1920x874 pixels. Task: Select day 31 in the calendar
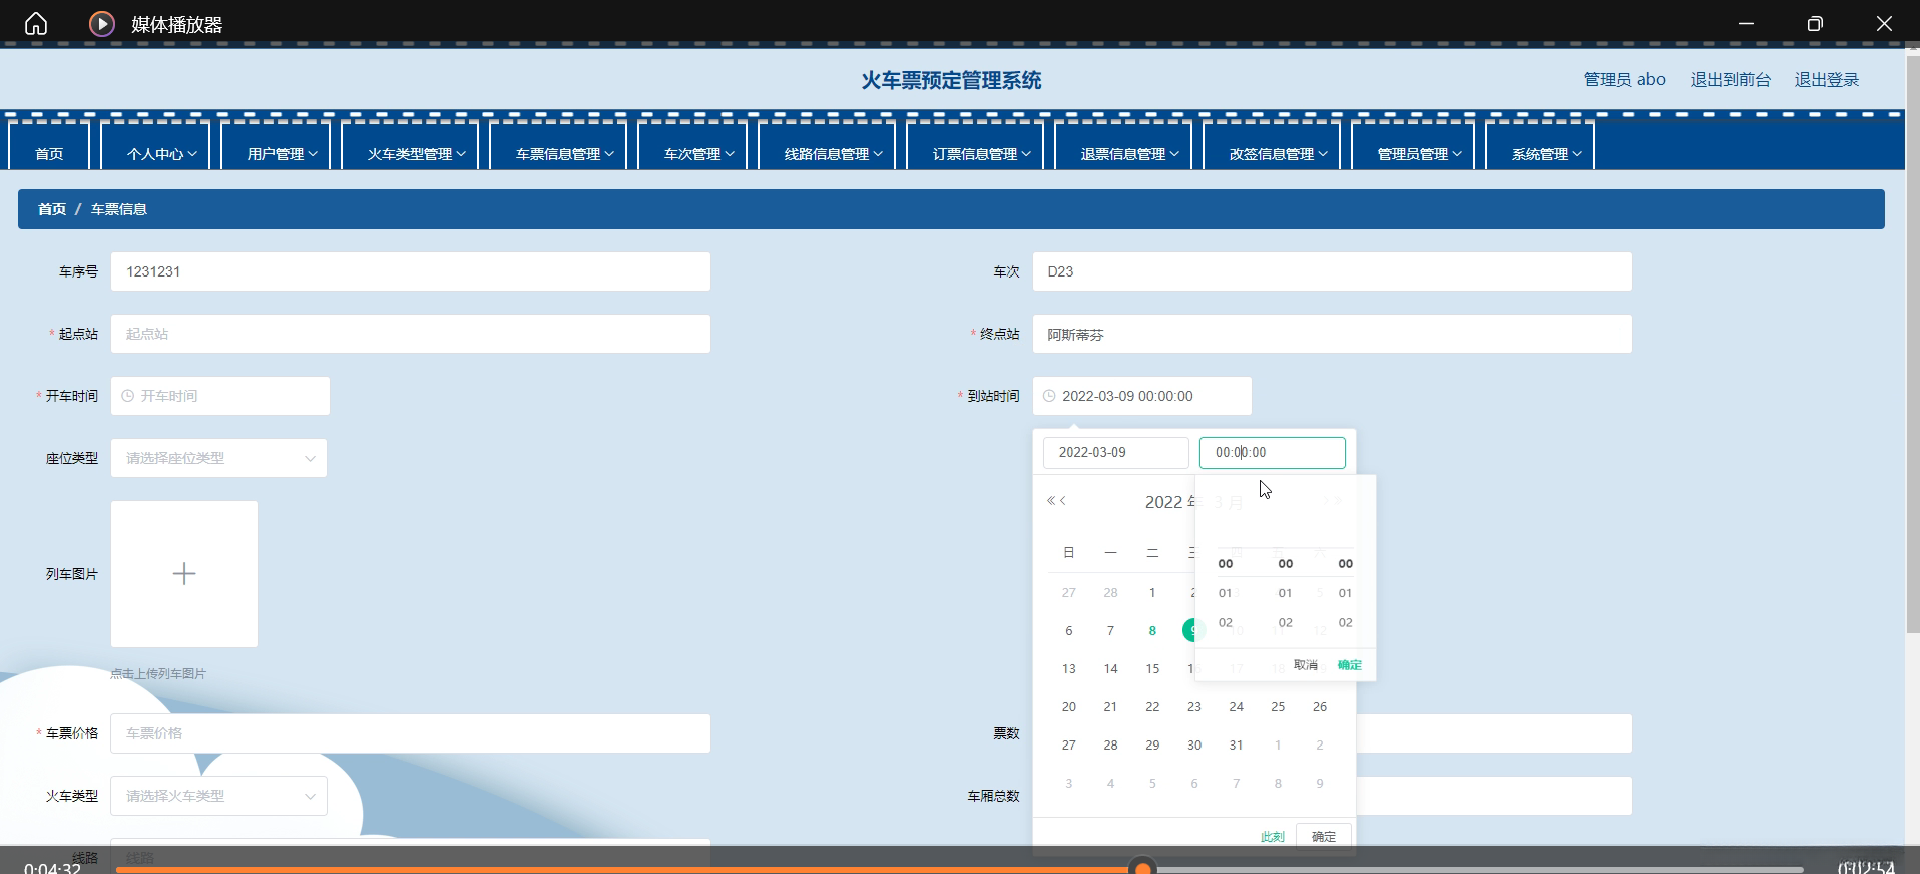pyautogui.click(x=1237, y=745)
